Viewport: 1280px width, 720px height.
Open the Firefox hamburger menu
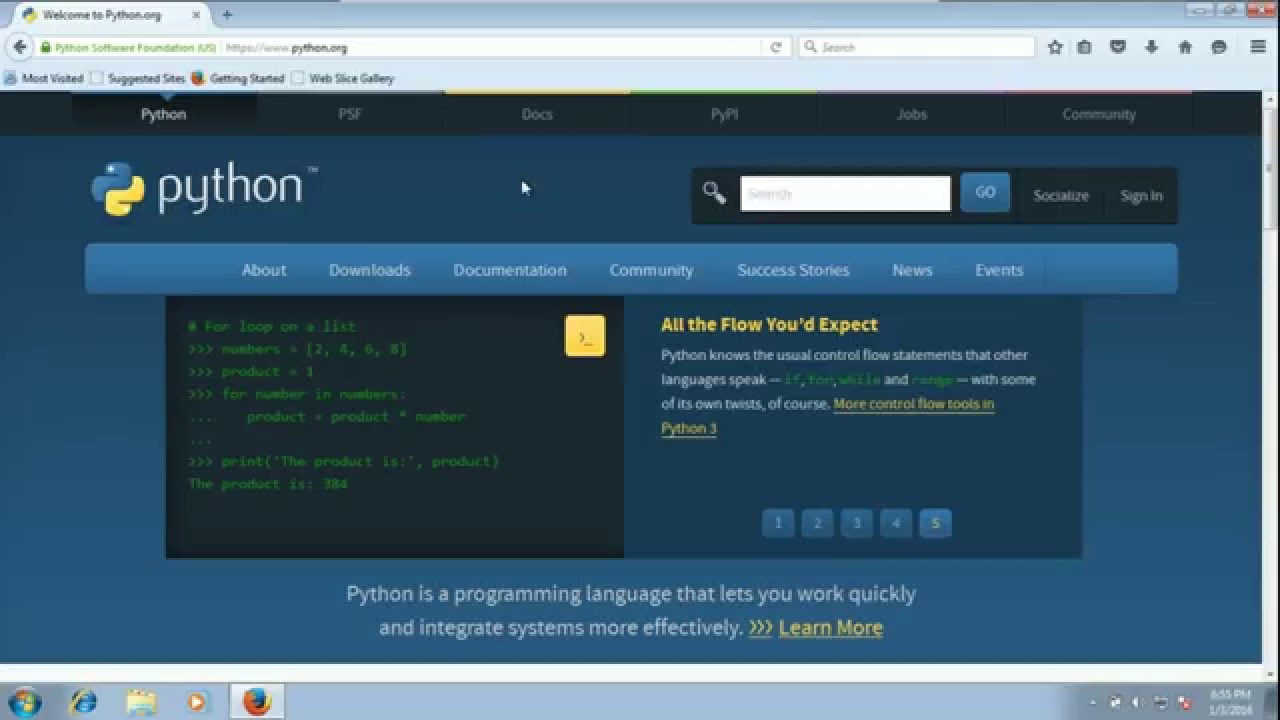(x=1258, y=47)
